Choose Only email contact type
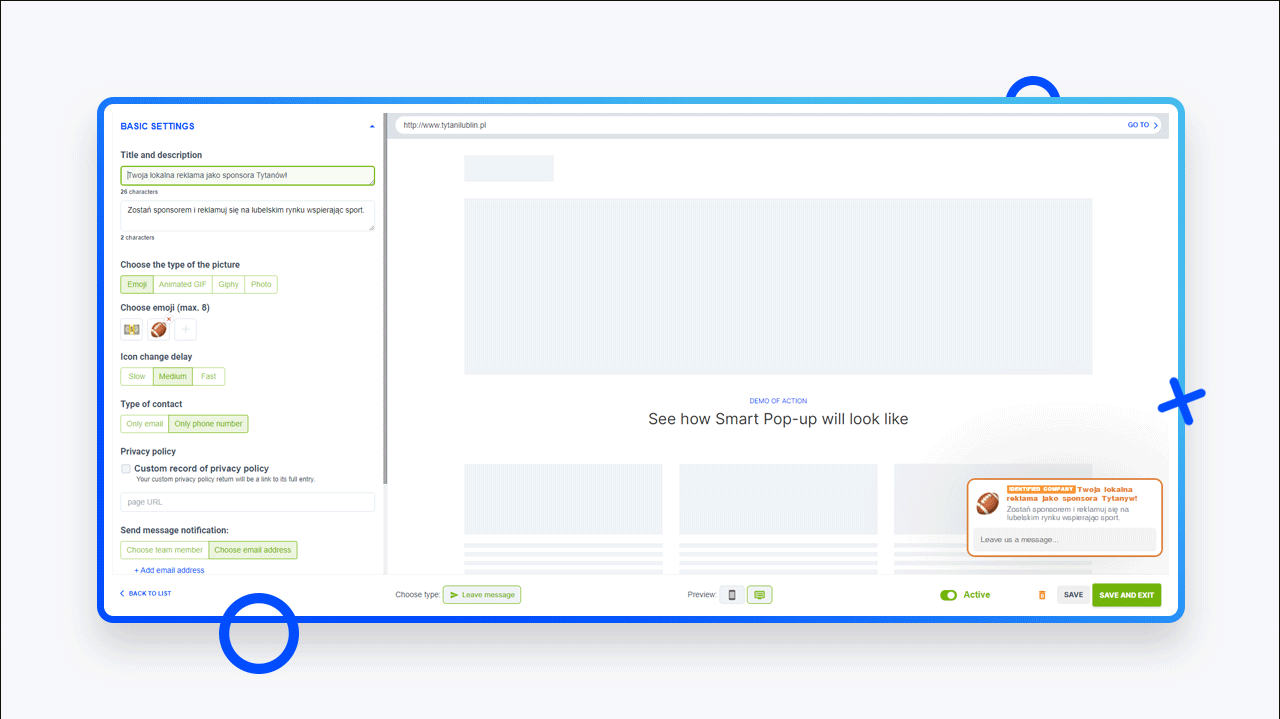 pos(145,424)
